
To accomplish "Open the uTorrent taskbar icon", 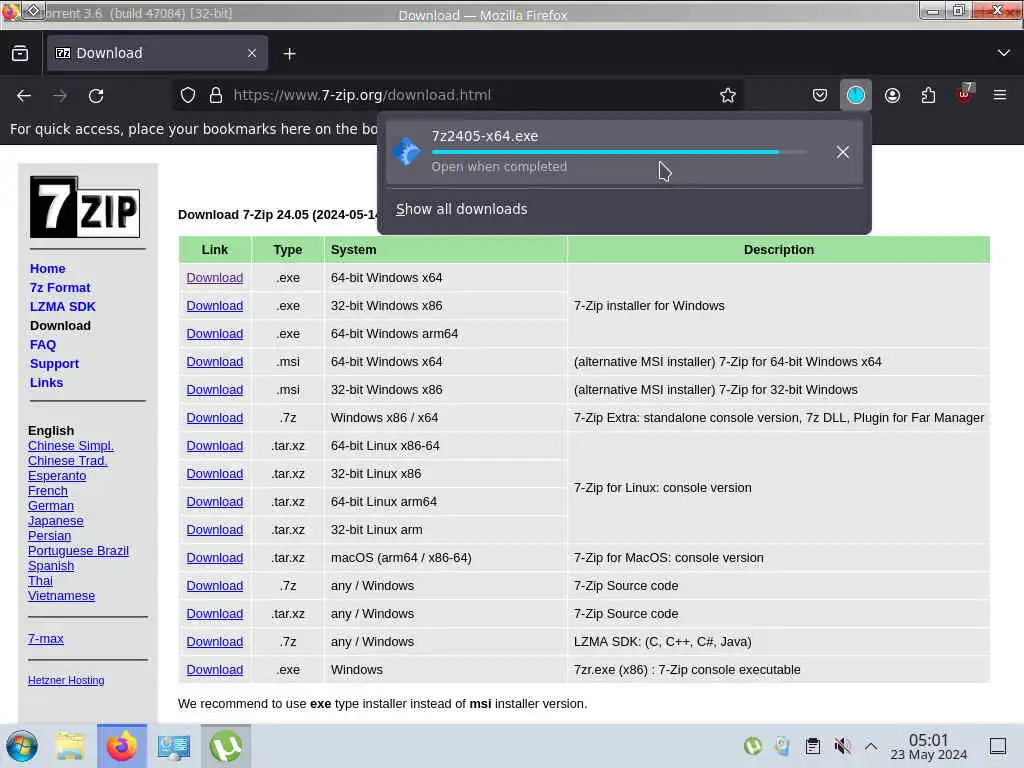I will click(x=226, y=746).
